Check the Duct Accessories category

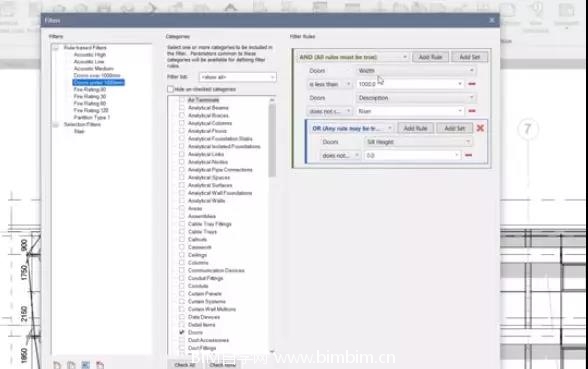coord(182,340)
